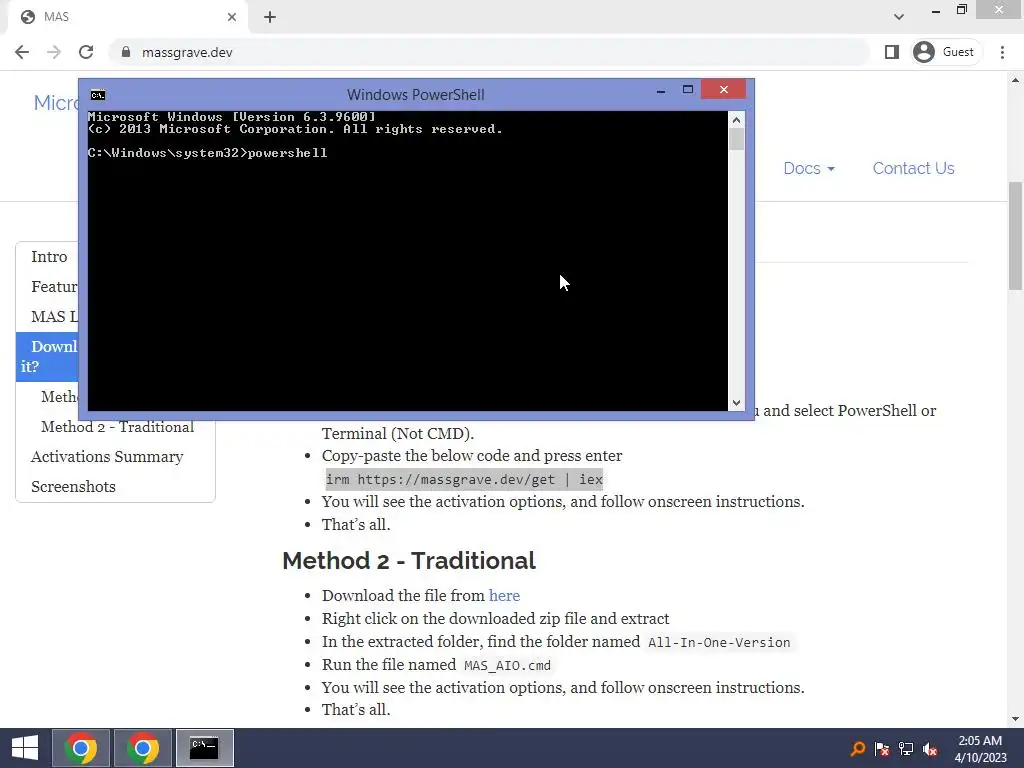Go back using Chrome back arrow
This screenshot has width=1024, height=768.
click(x=22, y=52)
